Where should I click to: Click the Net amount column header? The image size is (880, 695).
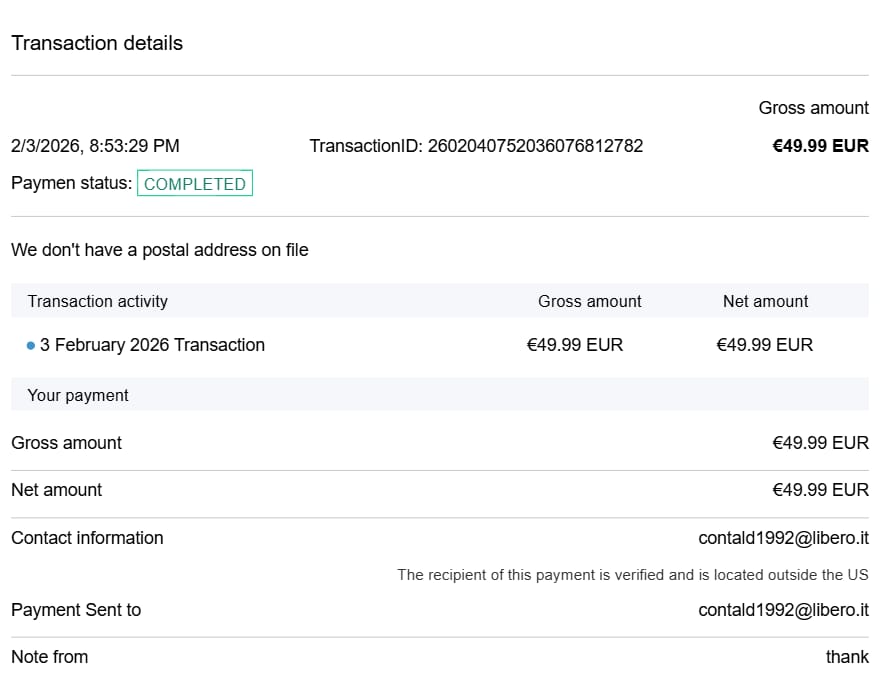[765, 301]
